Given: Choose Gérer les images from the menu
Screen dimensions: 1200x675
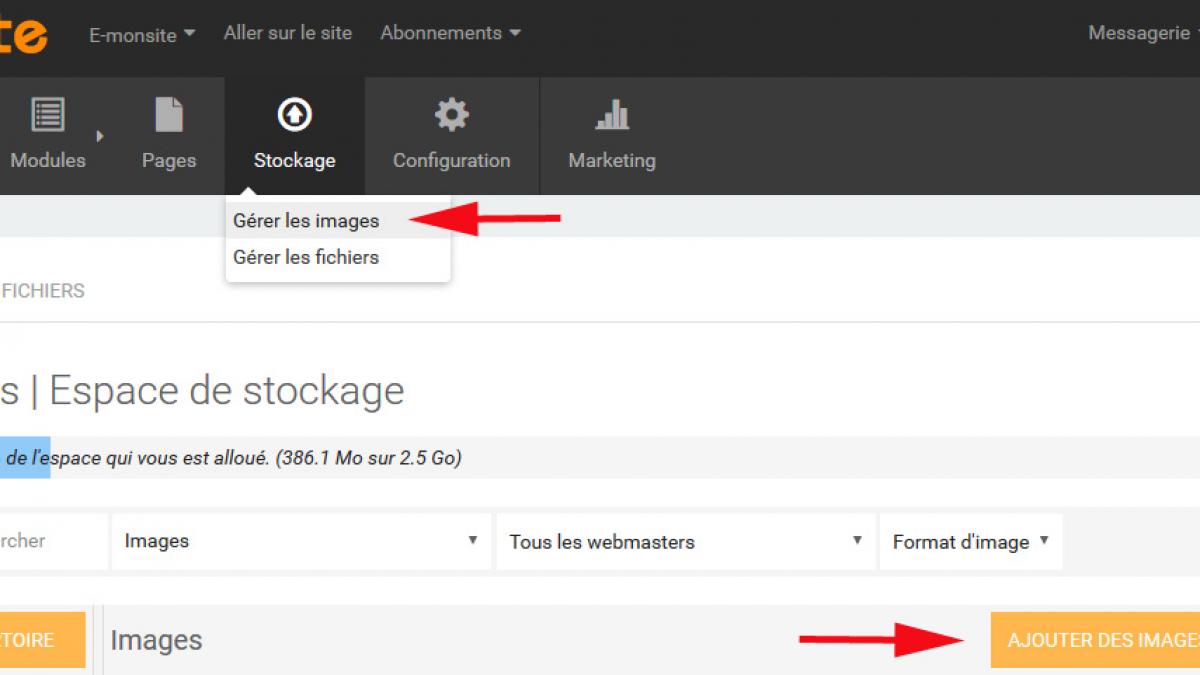Looking at the screenshot, I should tap(306, 221).
